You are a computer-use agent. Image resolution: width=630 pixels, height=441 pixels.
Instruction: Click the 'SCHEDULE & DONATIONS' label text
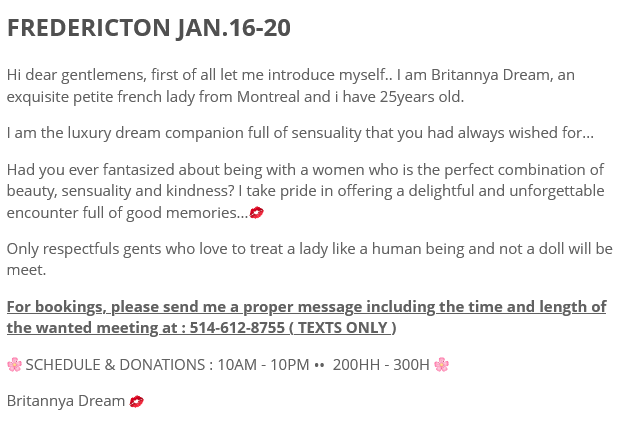(115, 365)
